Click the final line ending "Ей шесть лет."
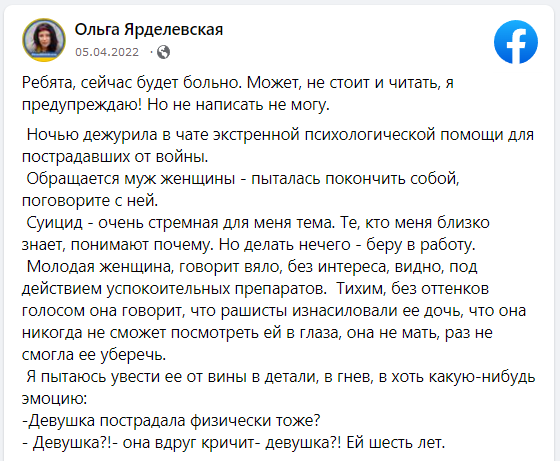This screenshot has width=560, height=461. point(234,443)
